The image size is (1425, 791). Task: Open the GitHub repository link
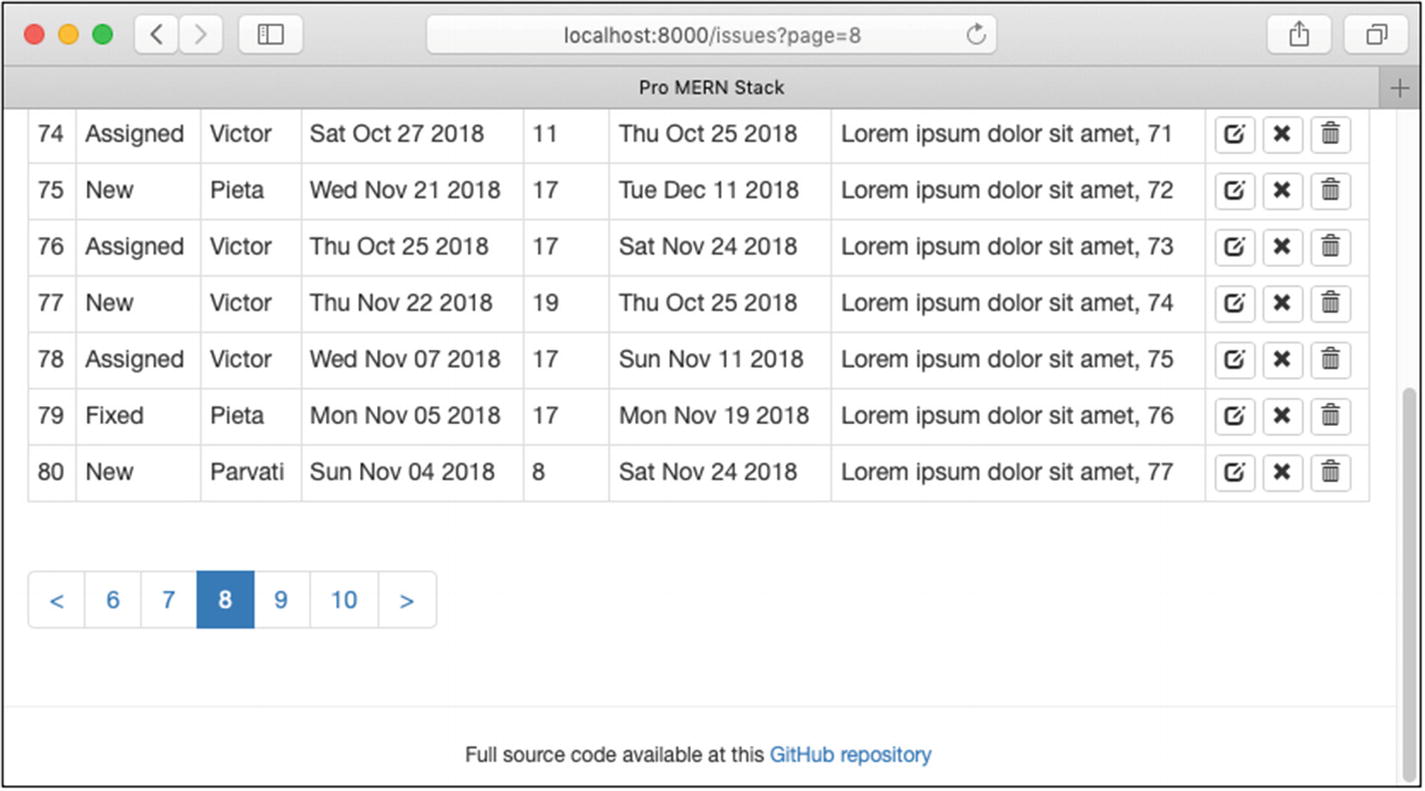[850, 755]
